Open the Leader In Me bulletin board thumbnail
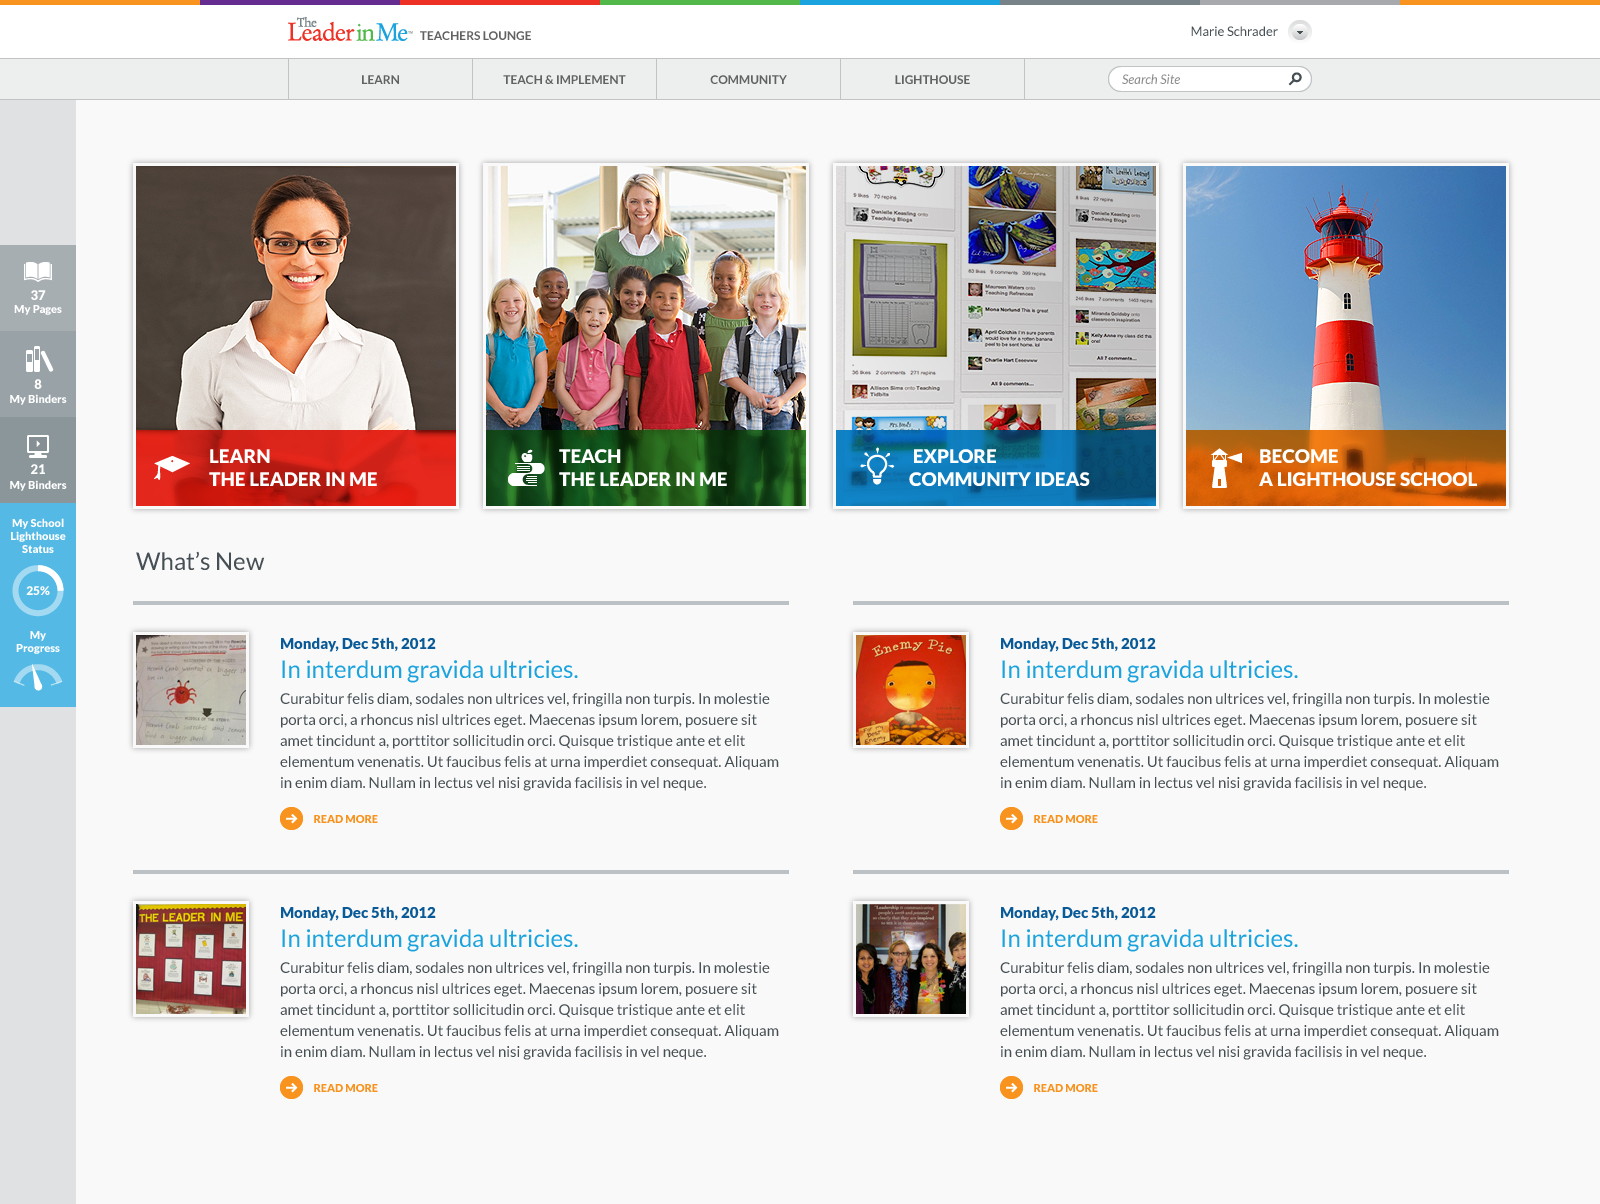This screenshot has width=1600, height=1204. pos(191,959)
